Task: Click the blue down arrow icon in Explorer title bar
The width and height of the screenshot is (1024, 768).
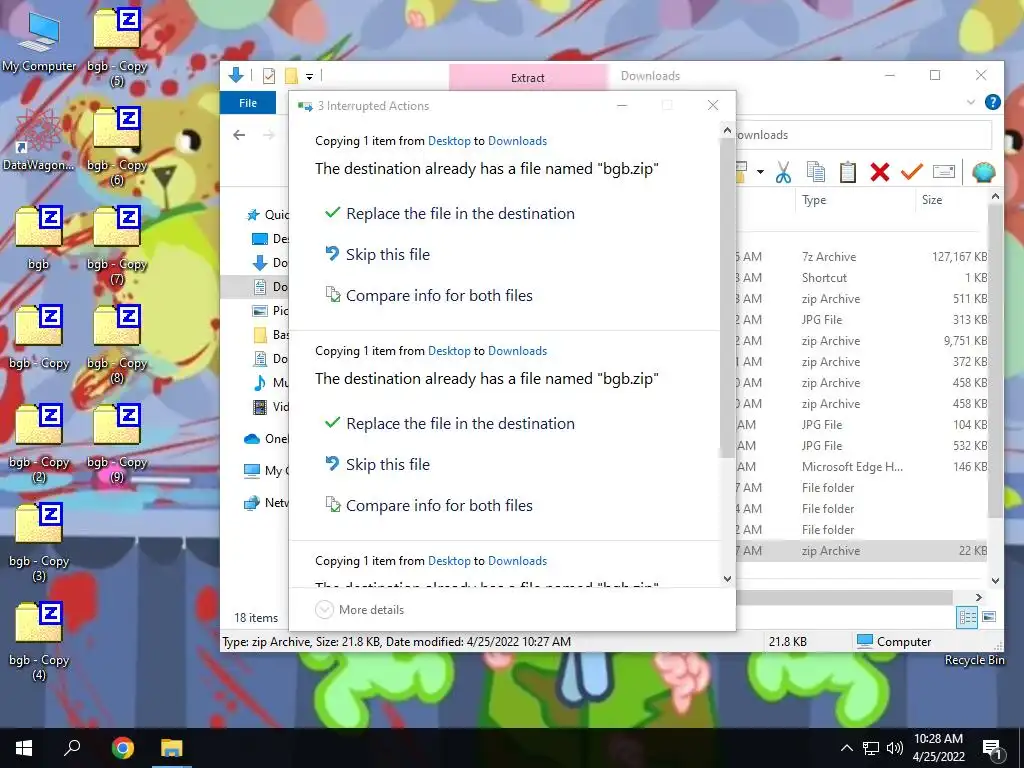Action: coord(236,76)
